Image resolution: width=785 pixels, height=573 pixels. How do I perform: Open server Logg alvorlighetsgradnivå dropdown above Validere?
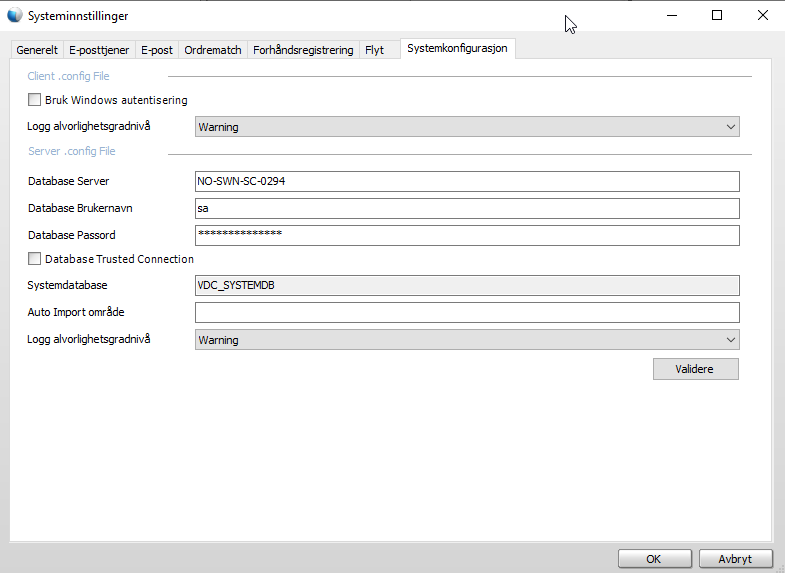click(467, 340)
